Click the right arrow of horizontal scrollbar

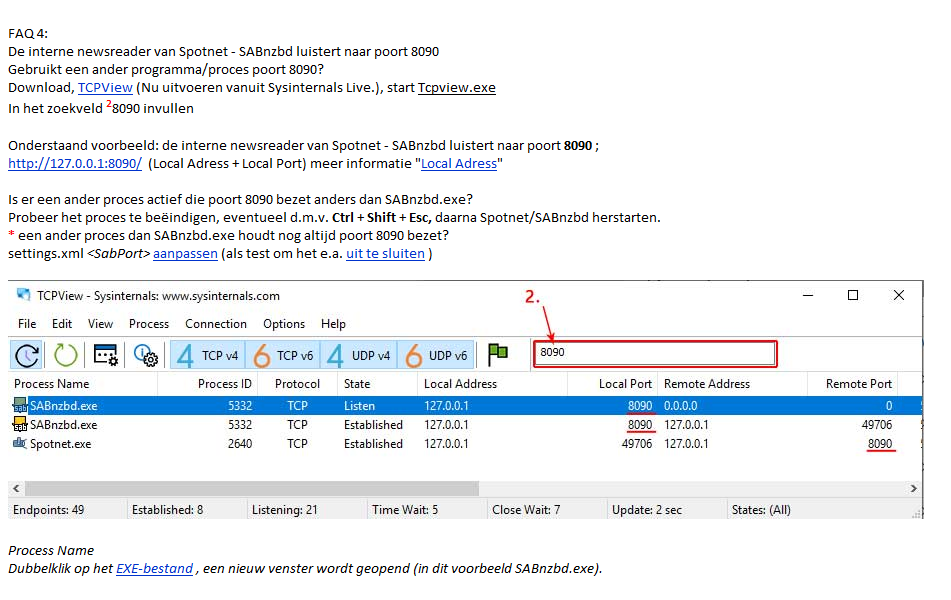point(913,488)
